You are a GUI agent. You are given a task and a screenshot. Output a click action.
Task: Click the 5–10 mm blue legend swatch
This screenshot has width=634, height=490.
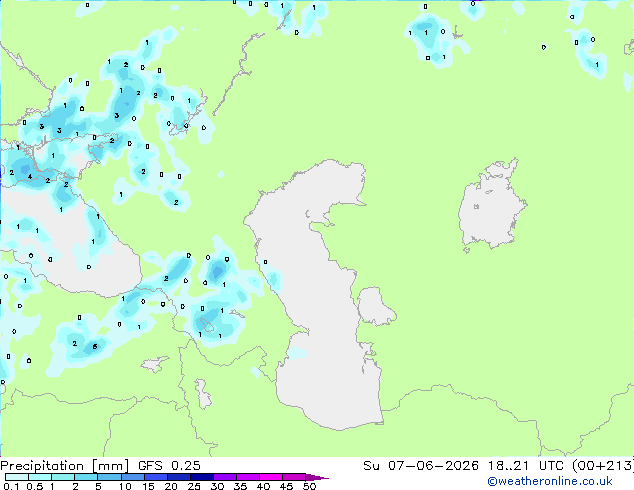(x=109, y=477)
